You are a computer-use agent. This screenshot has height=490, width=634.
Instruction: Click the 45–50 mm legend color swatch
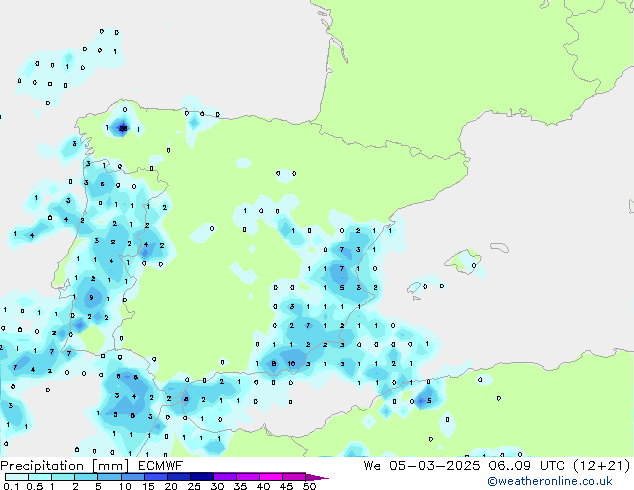tap(294, 477)
